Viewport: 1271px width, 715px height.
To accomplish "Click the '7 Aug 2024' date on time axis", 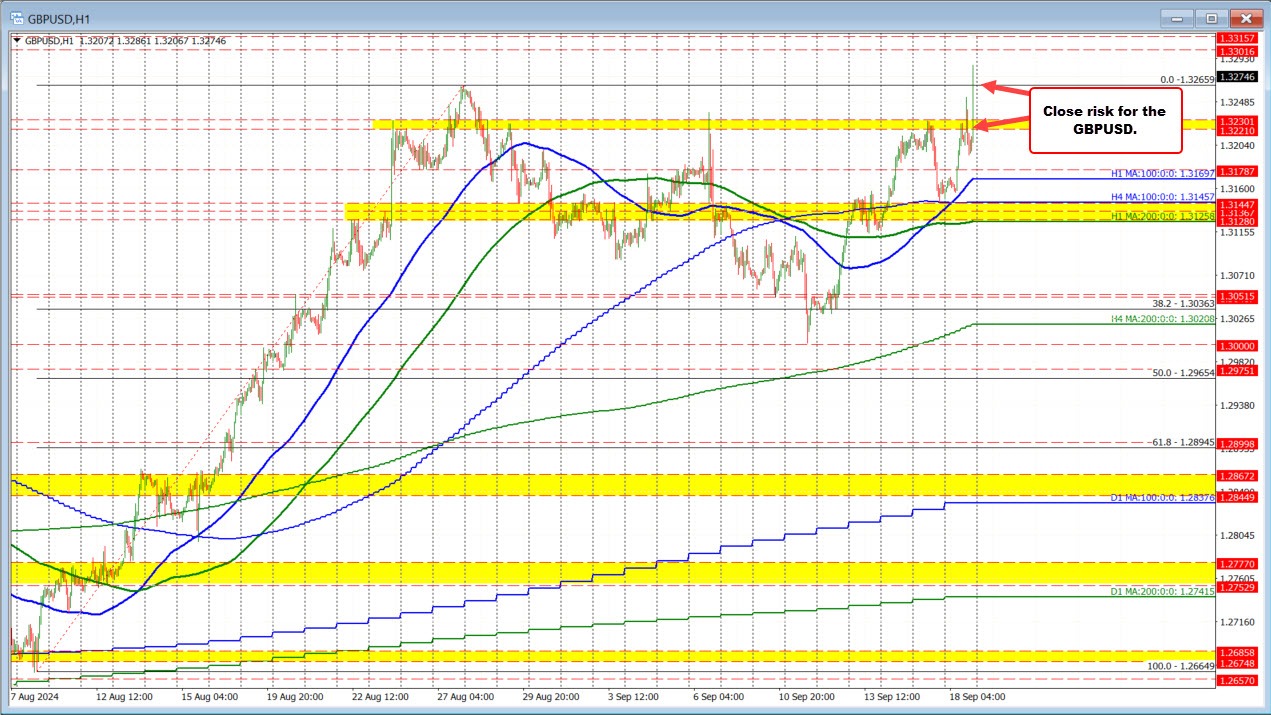I will point(36,696).
